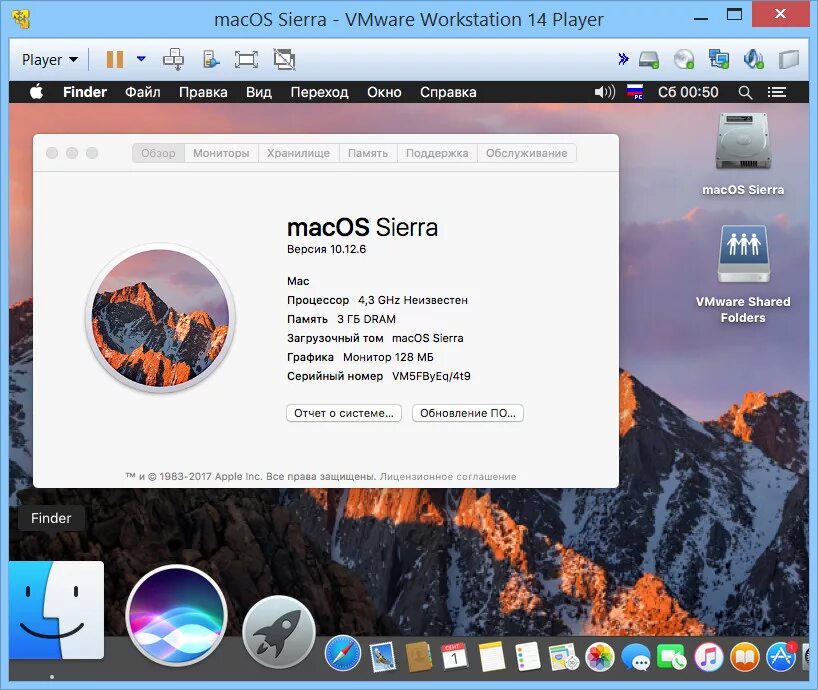Viewport: 818px width, 690px height.
Task: Switch to the Хранилище tab
Action: click(x=298, y=153)
